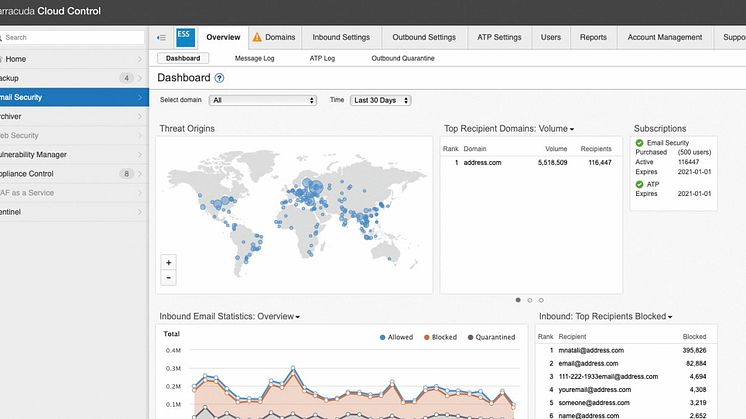Zoom in on the threat map

pos(168,263)
